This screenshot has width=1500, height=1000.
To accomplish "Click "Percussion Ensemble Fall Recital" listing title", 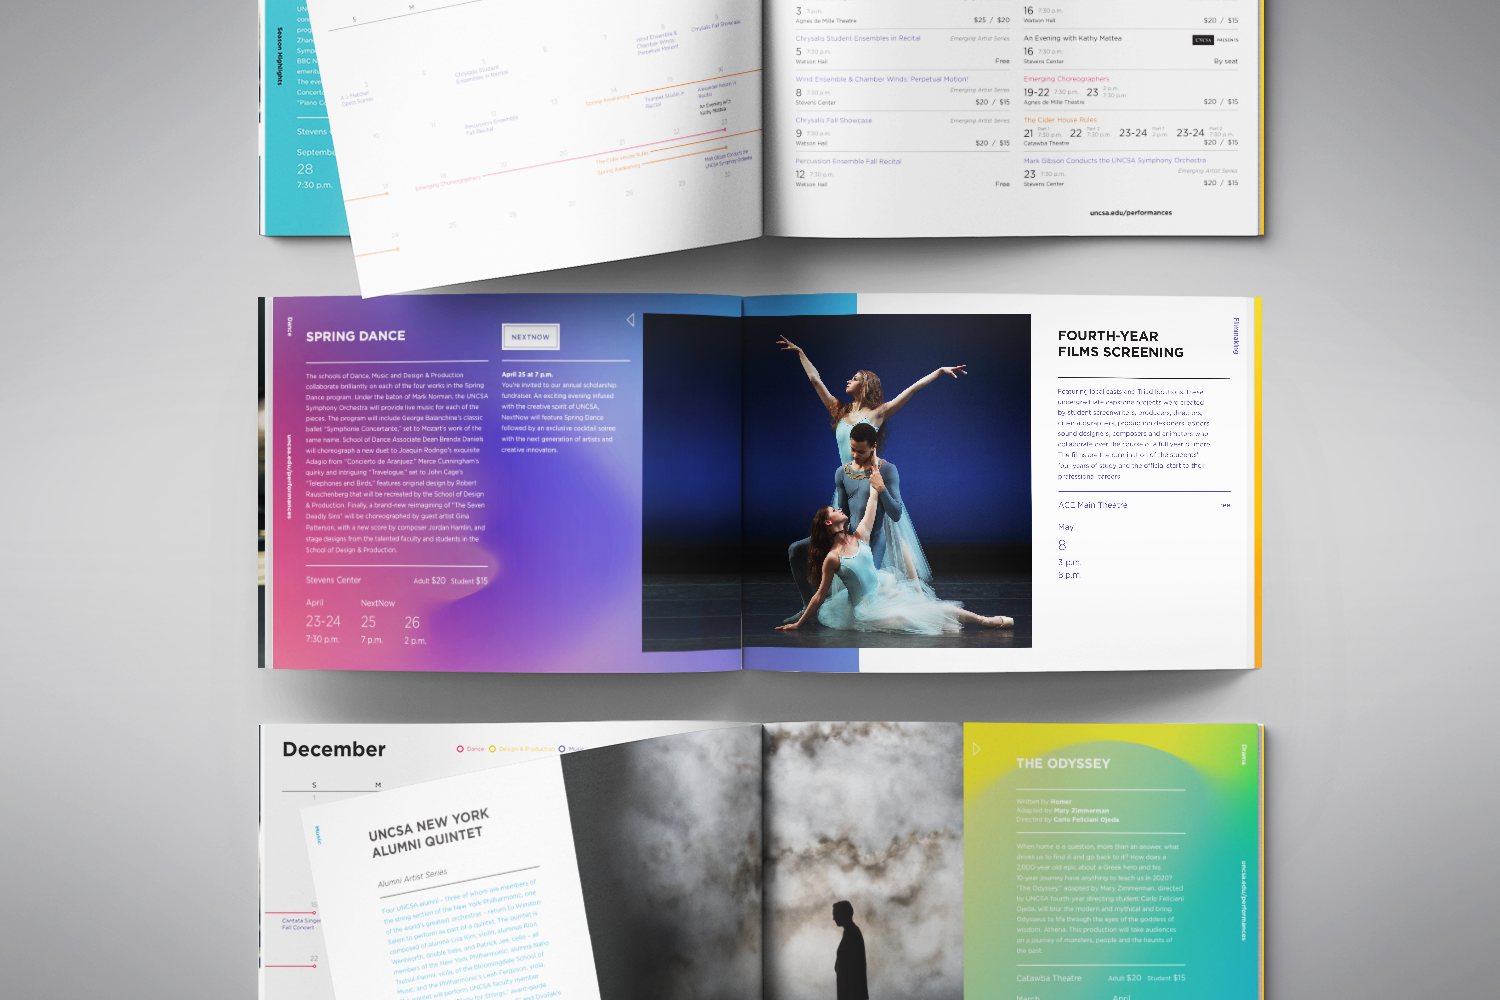I will click(848, 161).
